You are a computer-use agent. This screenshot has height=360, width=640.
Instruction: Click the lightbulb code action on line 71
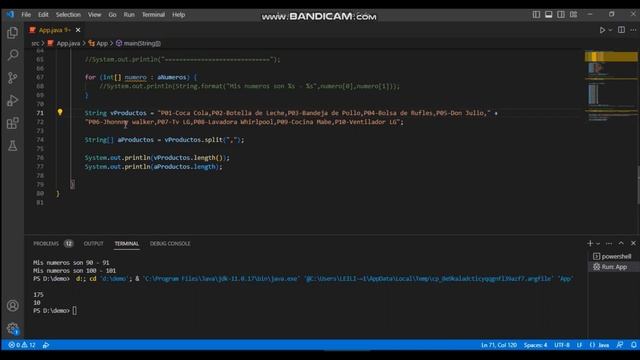click(60, 112)
